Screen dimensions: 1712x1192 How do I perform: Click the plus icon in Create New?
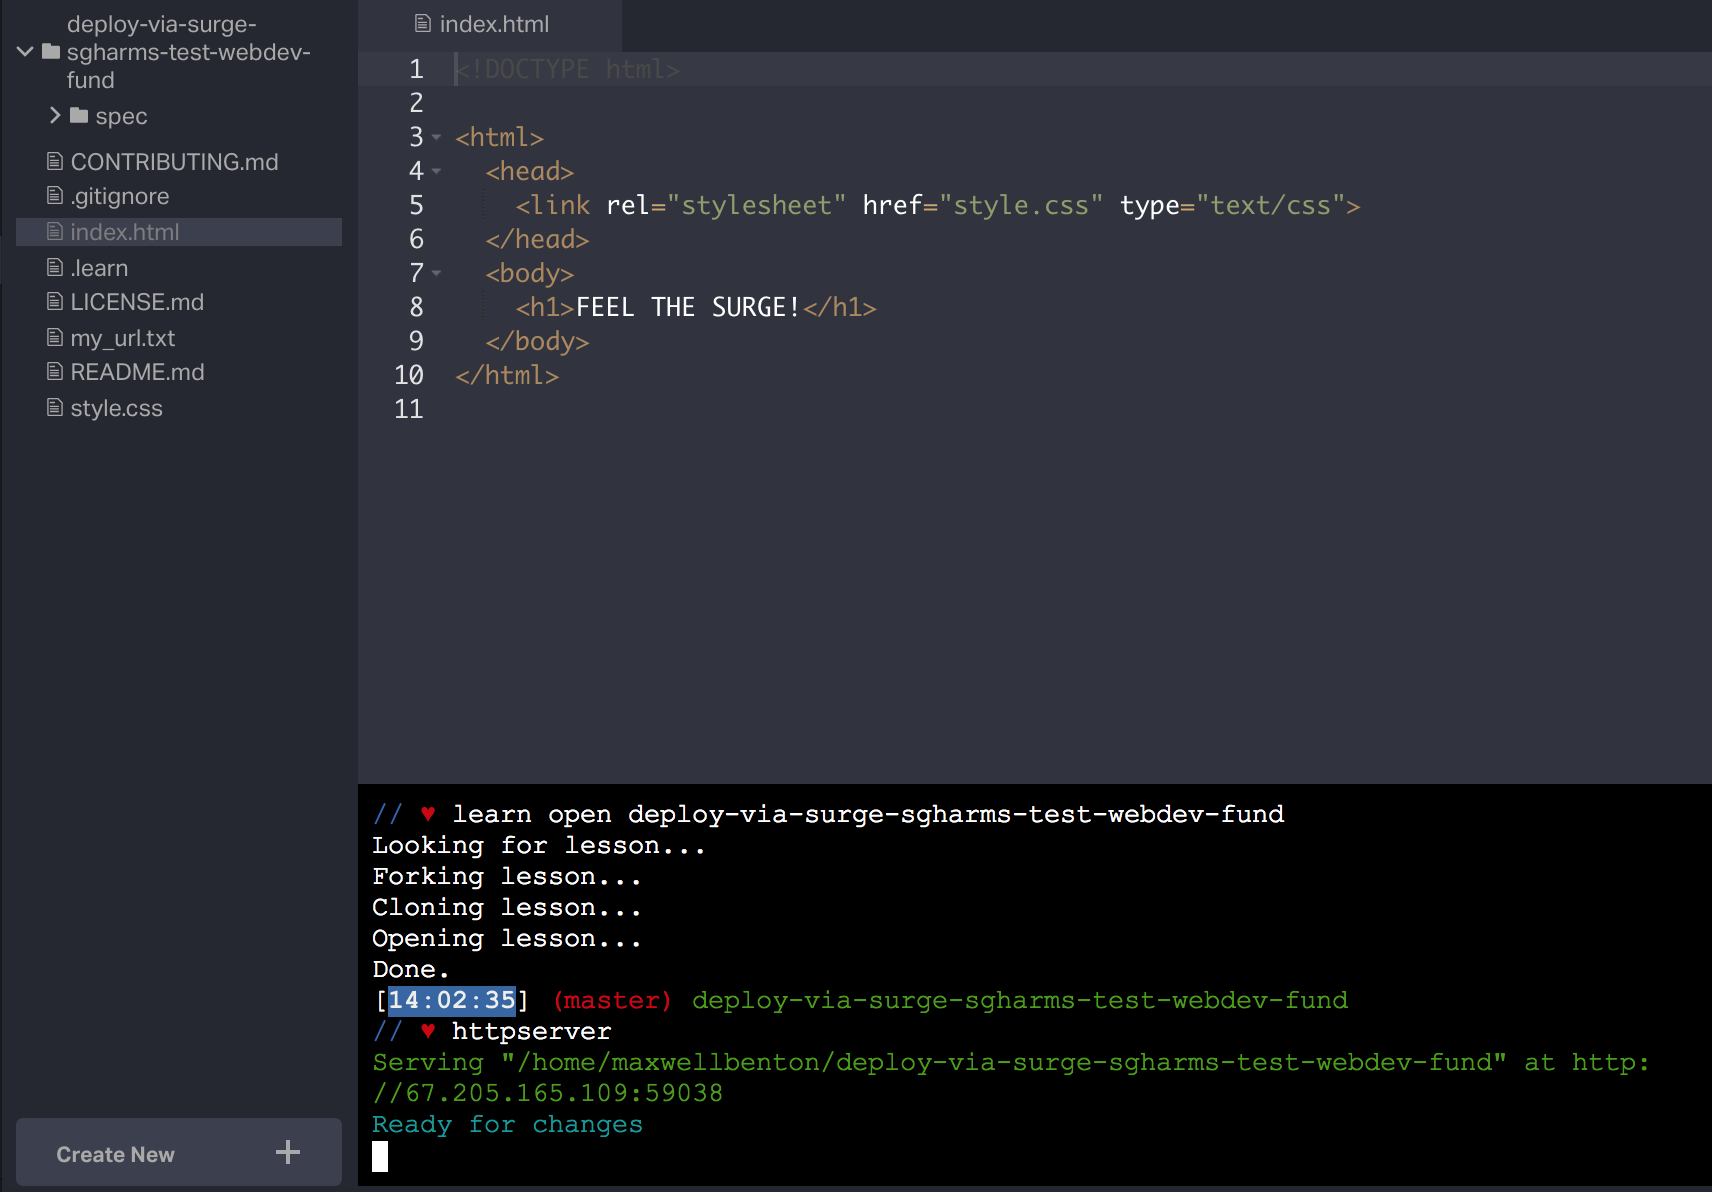(x=288, y=1152)
